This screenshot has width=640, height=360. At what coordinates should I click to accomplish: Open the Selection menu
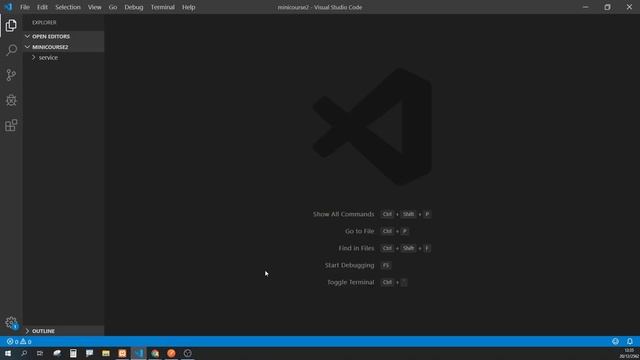pos(68,7)
